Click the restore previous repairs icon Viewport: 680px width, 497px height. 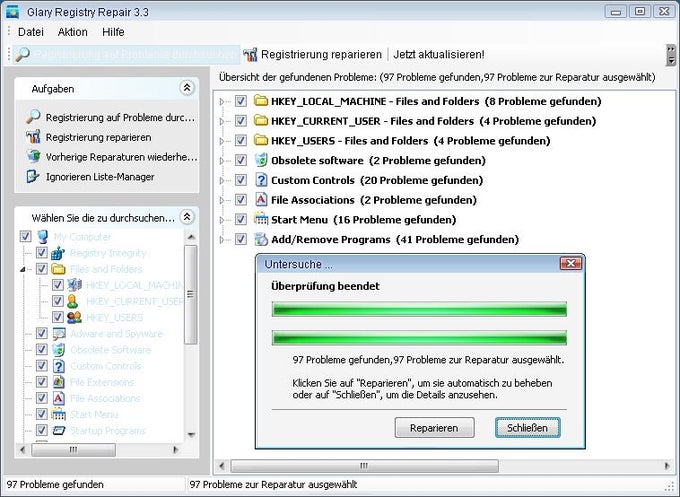(33, 156)
